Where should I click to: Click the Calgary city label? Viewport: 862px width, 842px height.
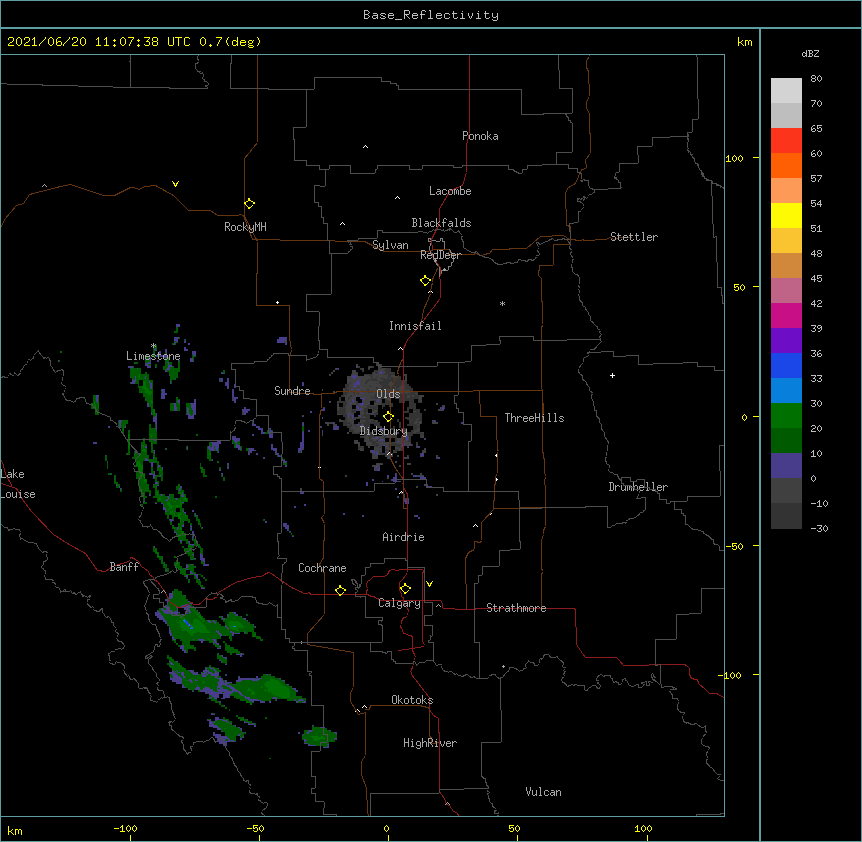pyautogui.click(x=399, y=603)
